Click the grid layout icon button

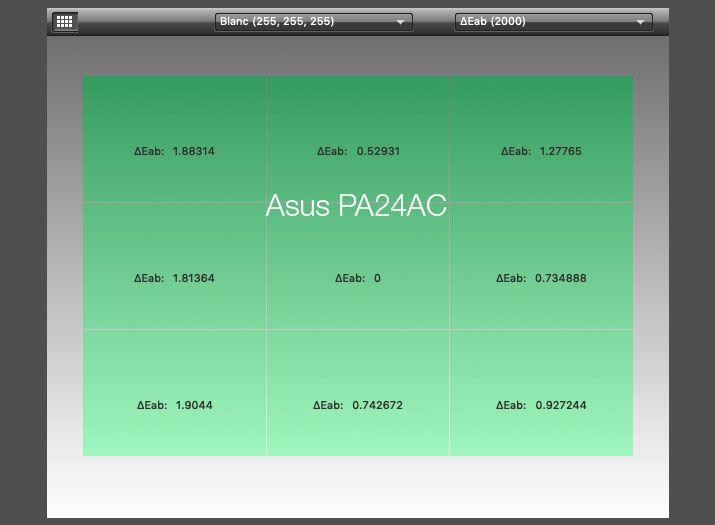[x=64, y=21]
